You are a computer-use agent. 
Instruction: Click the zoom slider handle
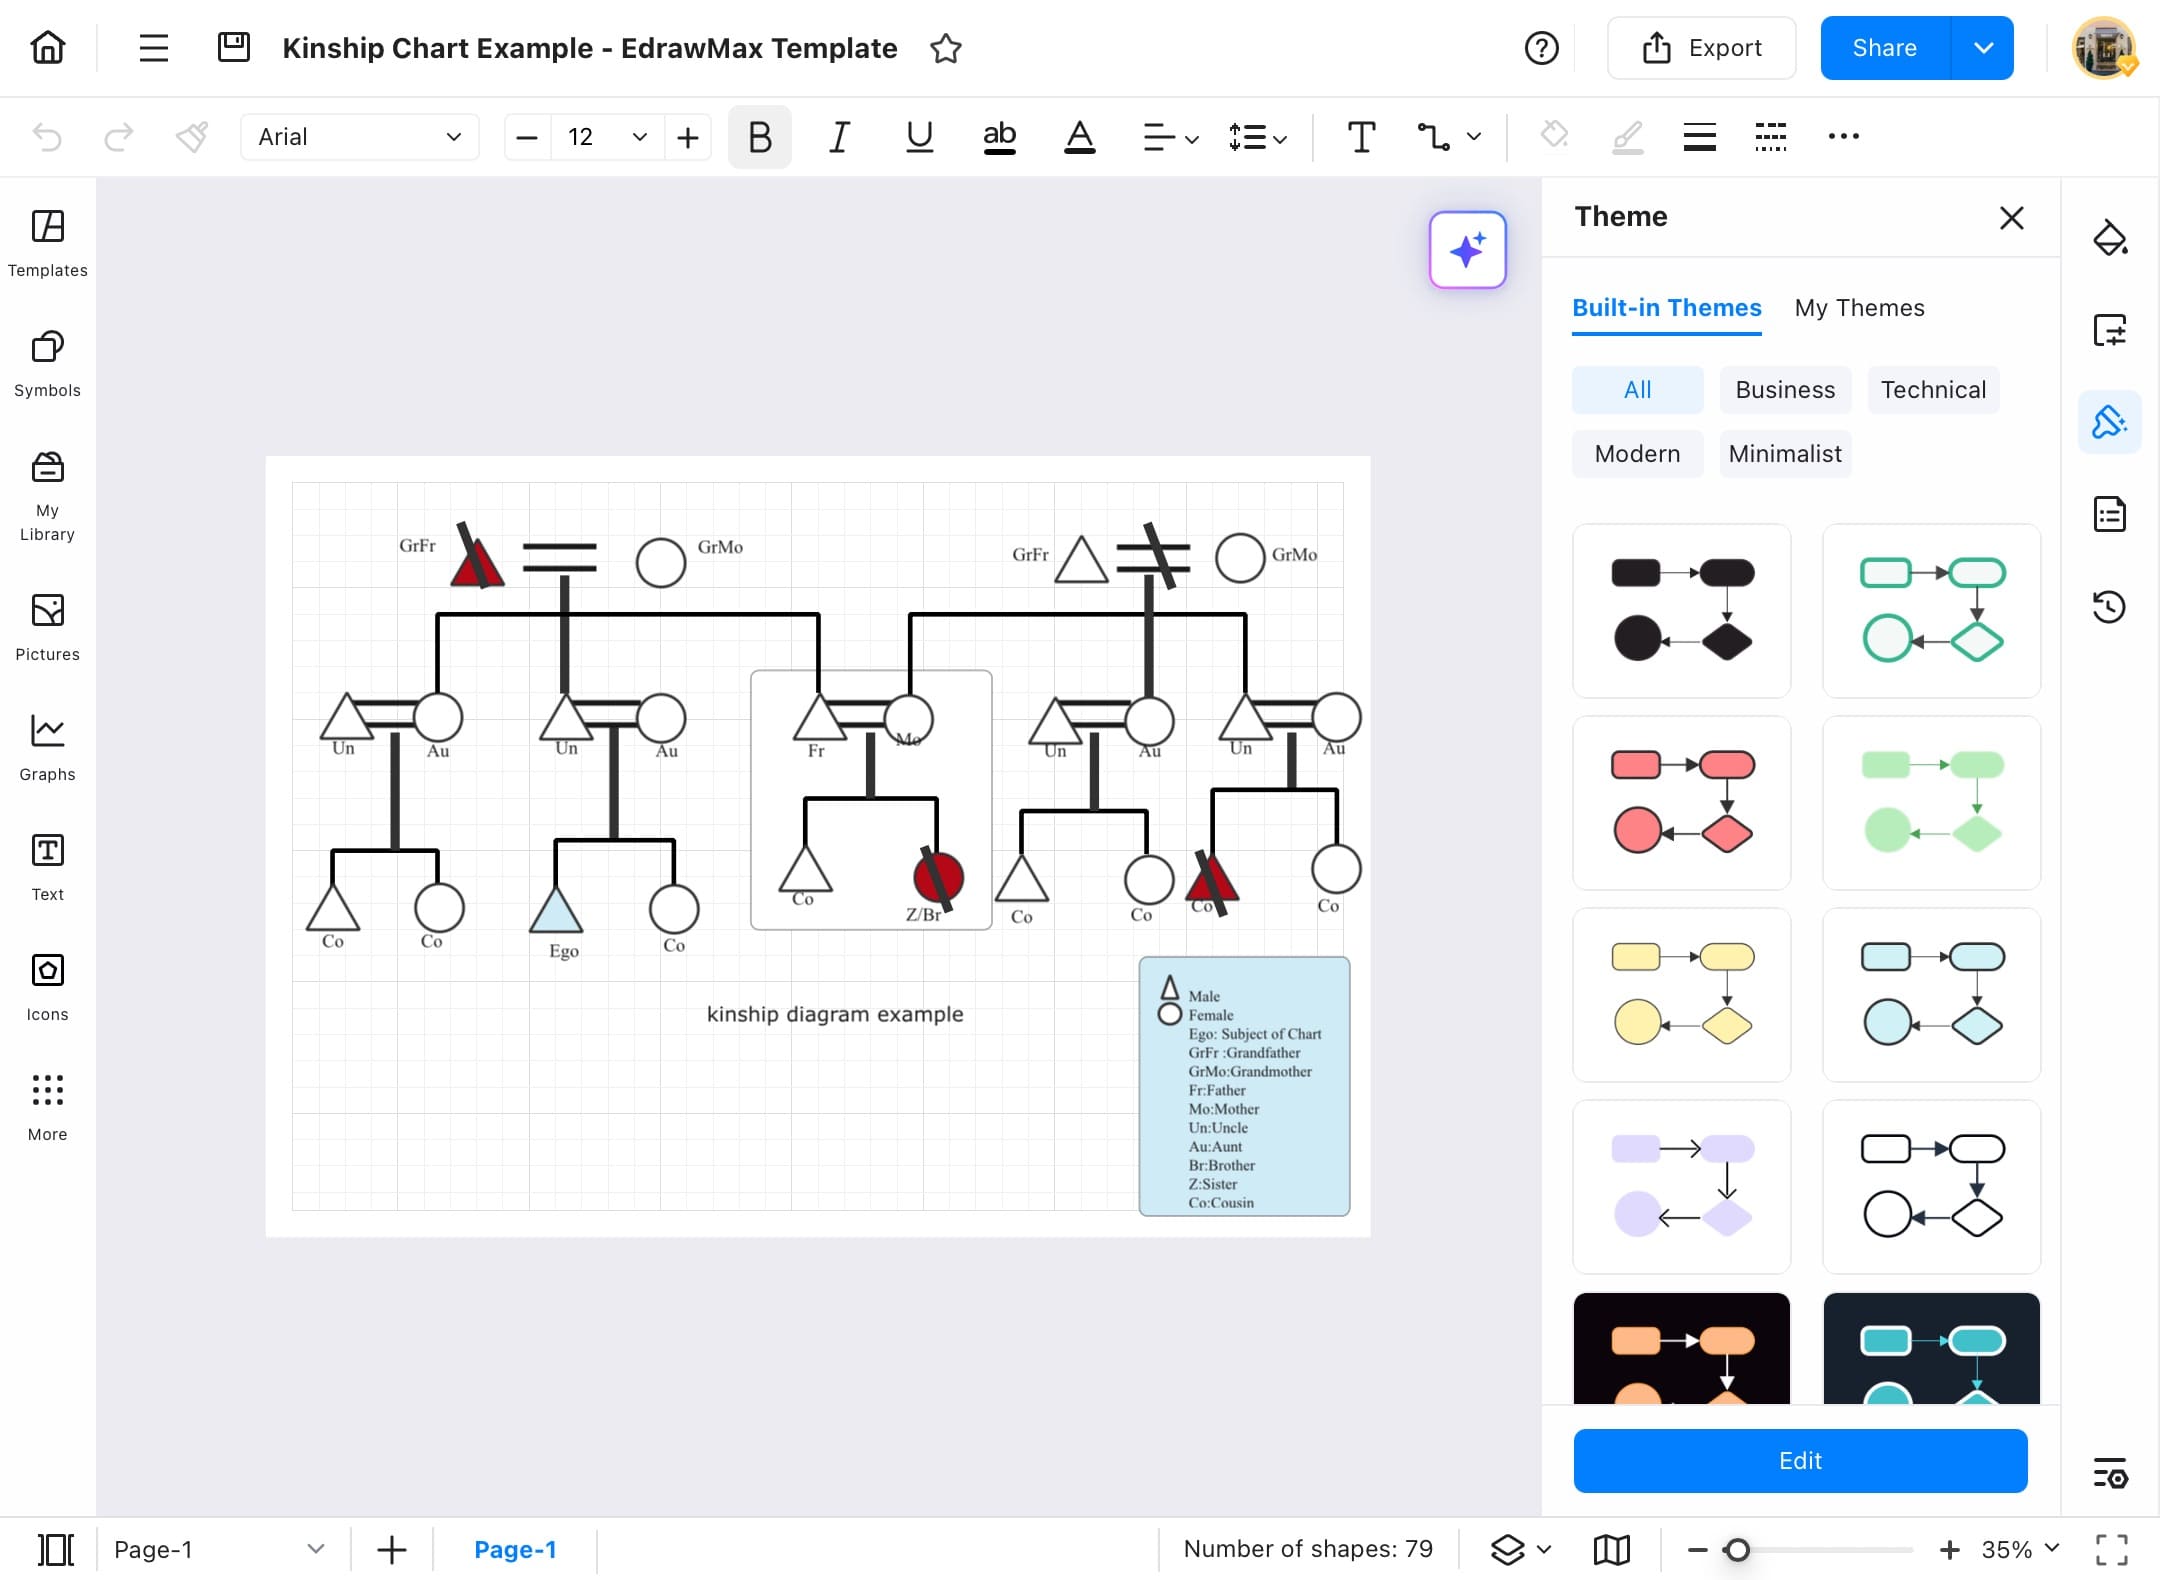pos(1737,1549)
